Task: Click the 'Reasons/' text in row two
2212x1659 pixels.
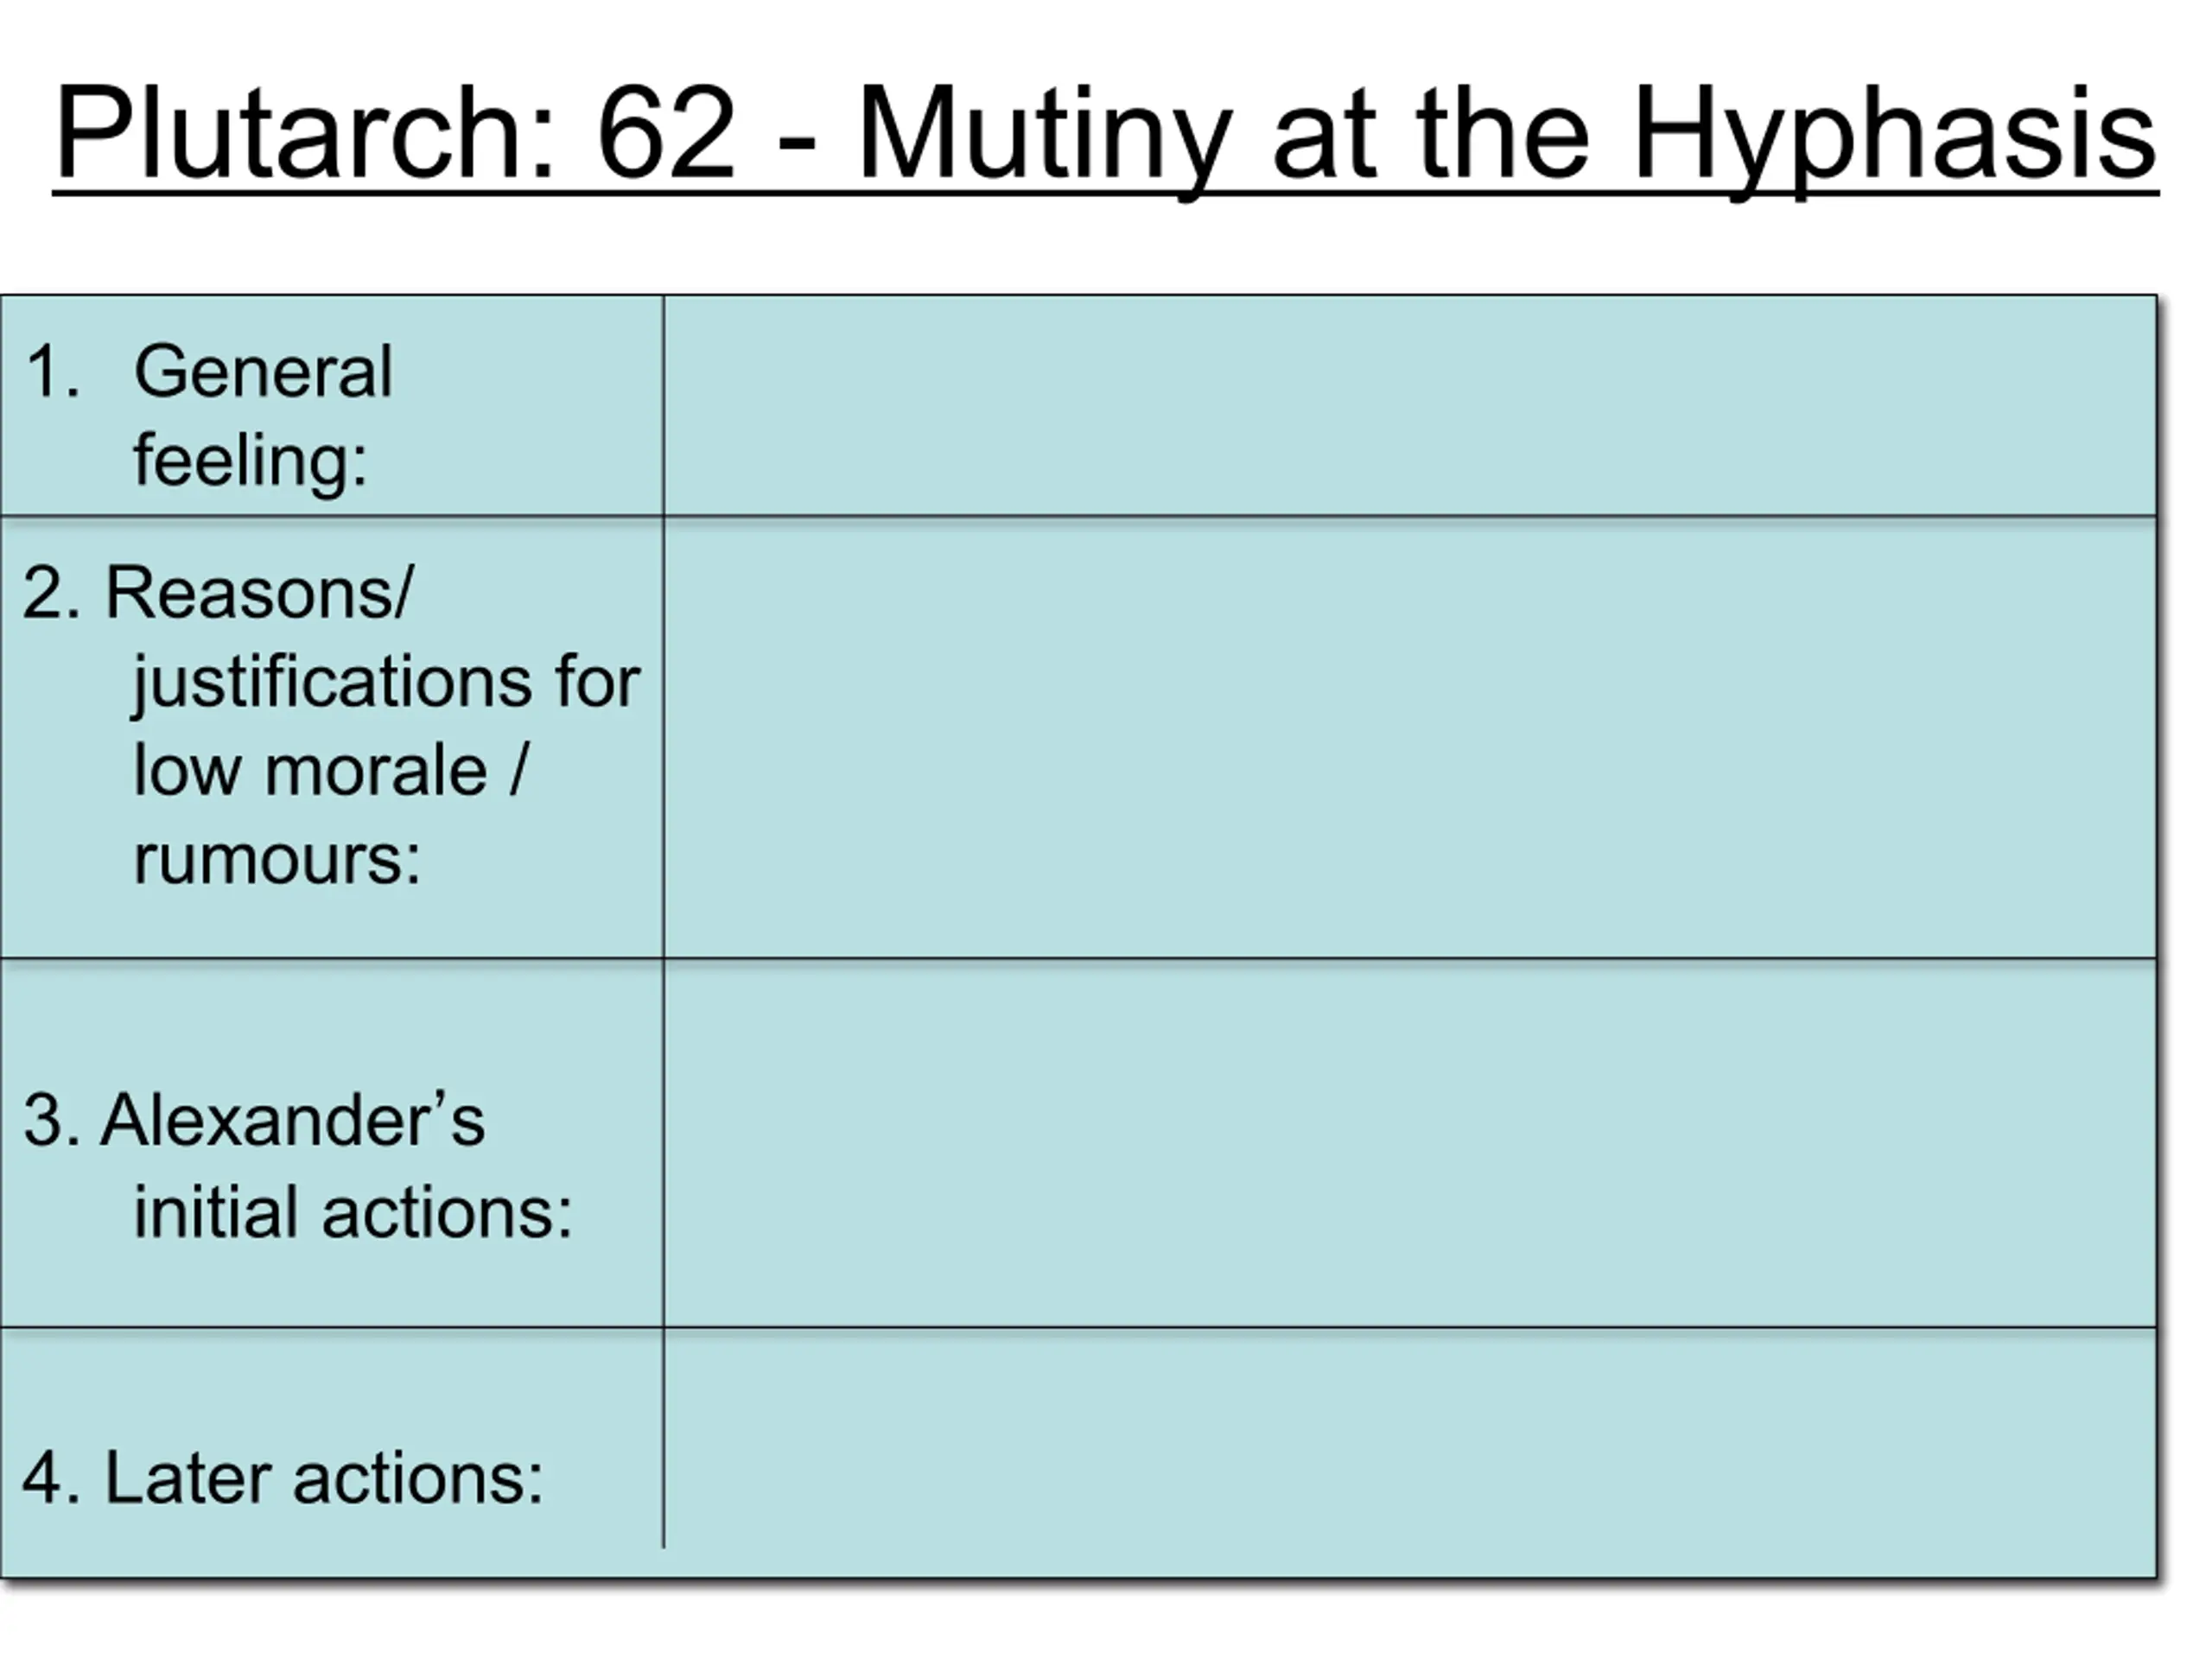Action: tap(258, 592)
